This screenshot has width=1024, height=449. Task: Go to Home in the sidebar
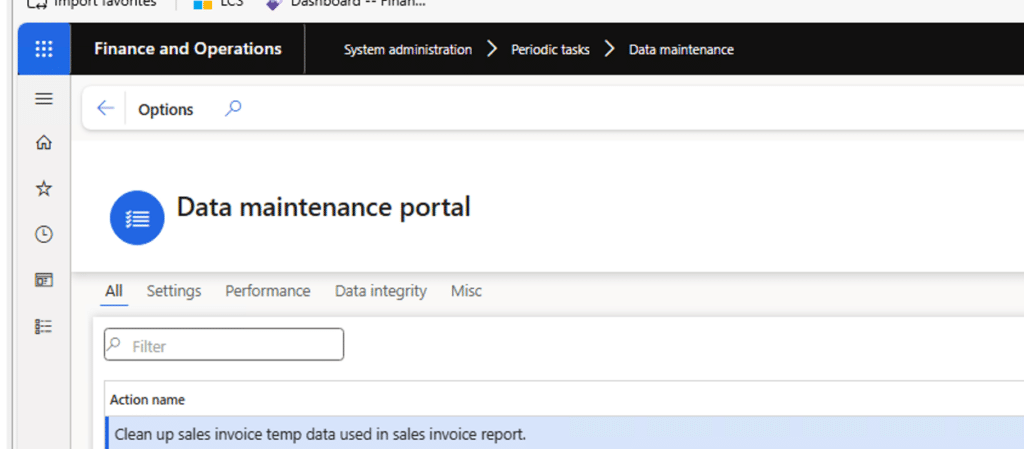pos(44,142)
